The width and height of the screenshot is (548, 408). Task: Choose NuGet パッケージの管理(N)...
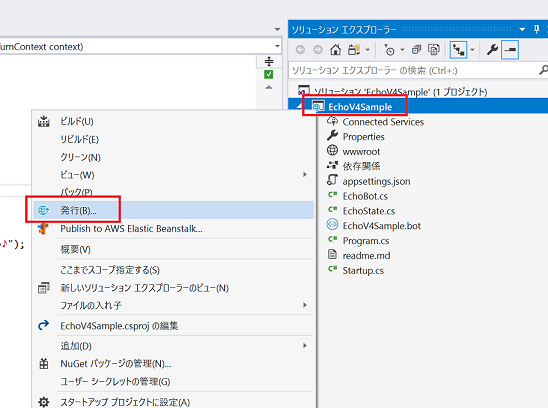click(174, 364)
